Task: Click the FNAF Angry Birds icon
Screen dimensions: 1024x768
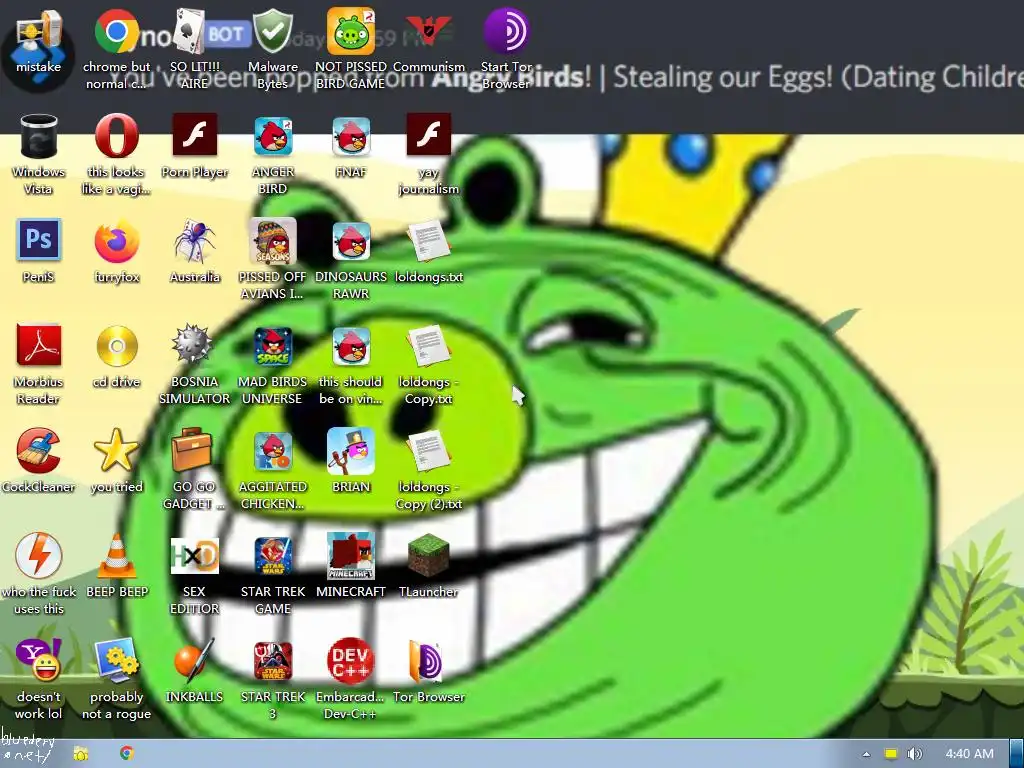Action: (x=351, y=136)
